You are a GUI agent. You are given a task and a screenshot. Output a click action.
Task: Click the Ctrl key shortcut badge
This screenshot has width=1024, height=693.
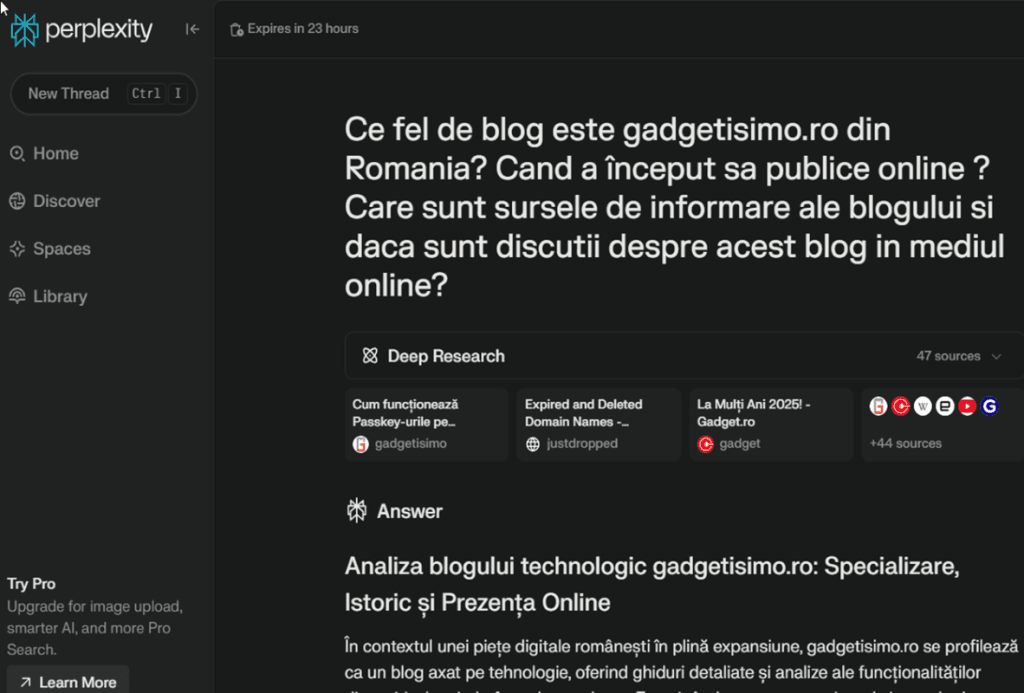[x=146, y=93]
